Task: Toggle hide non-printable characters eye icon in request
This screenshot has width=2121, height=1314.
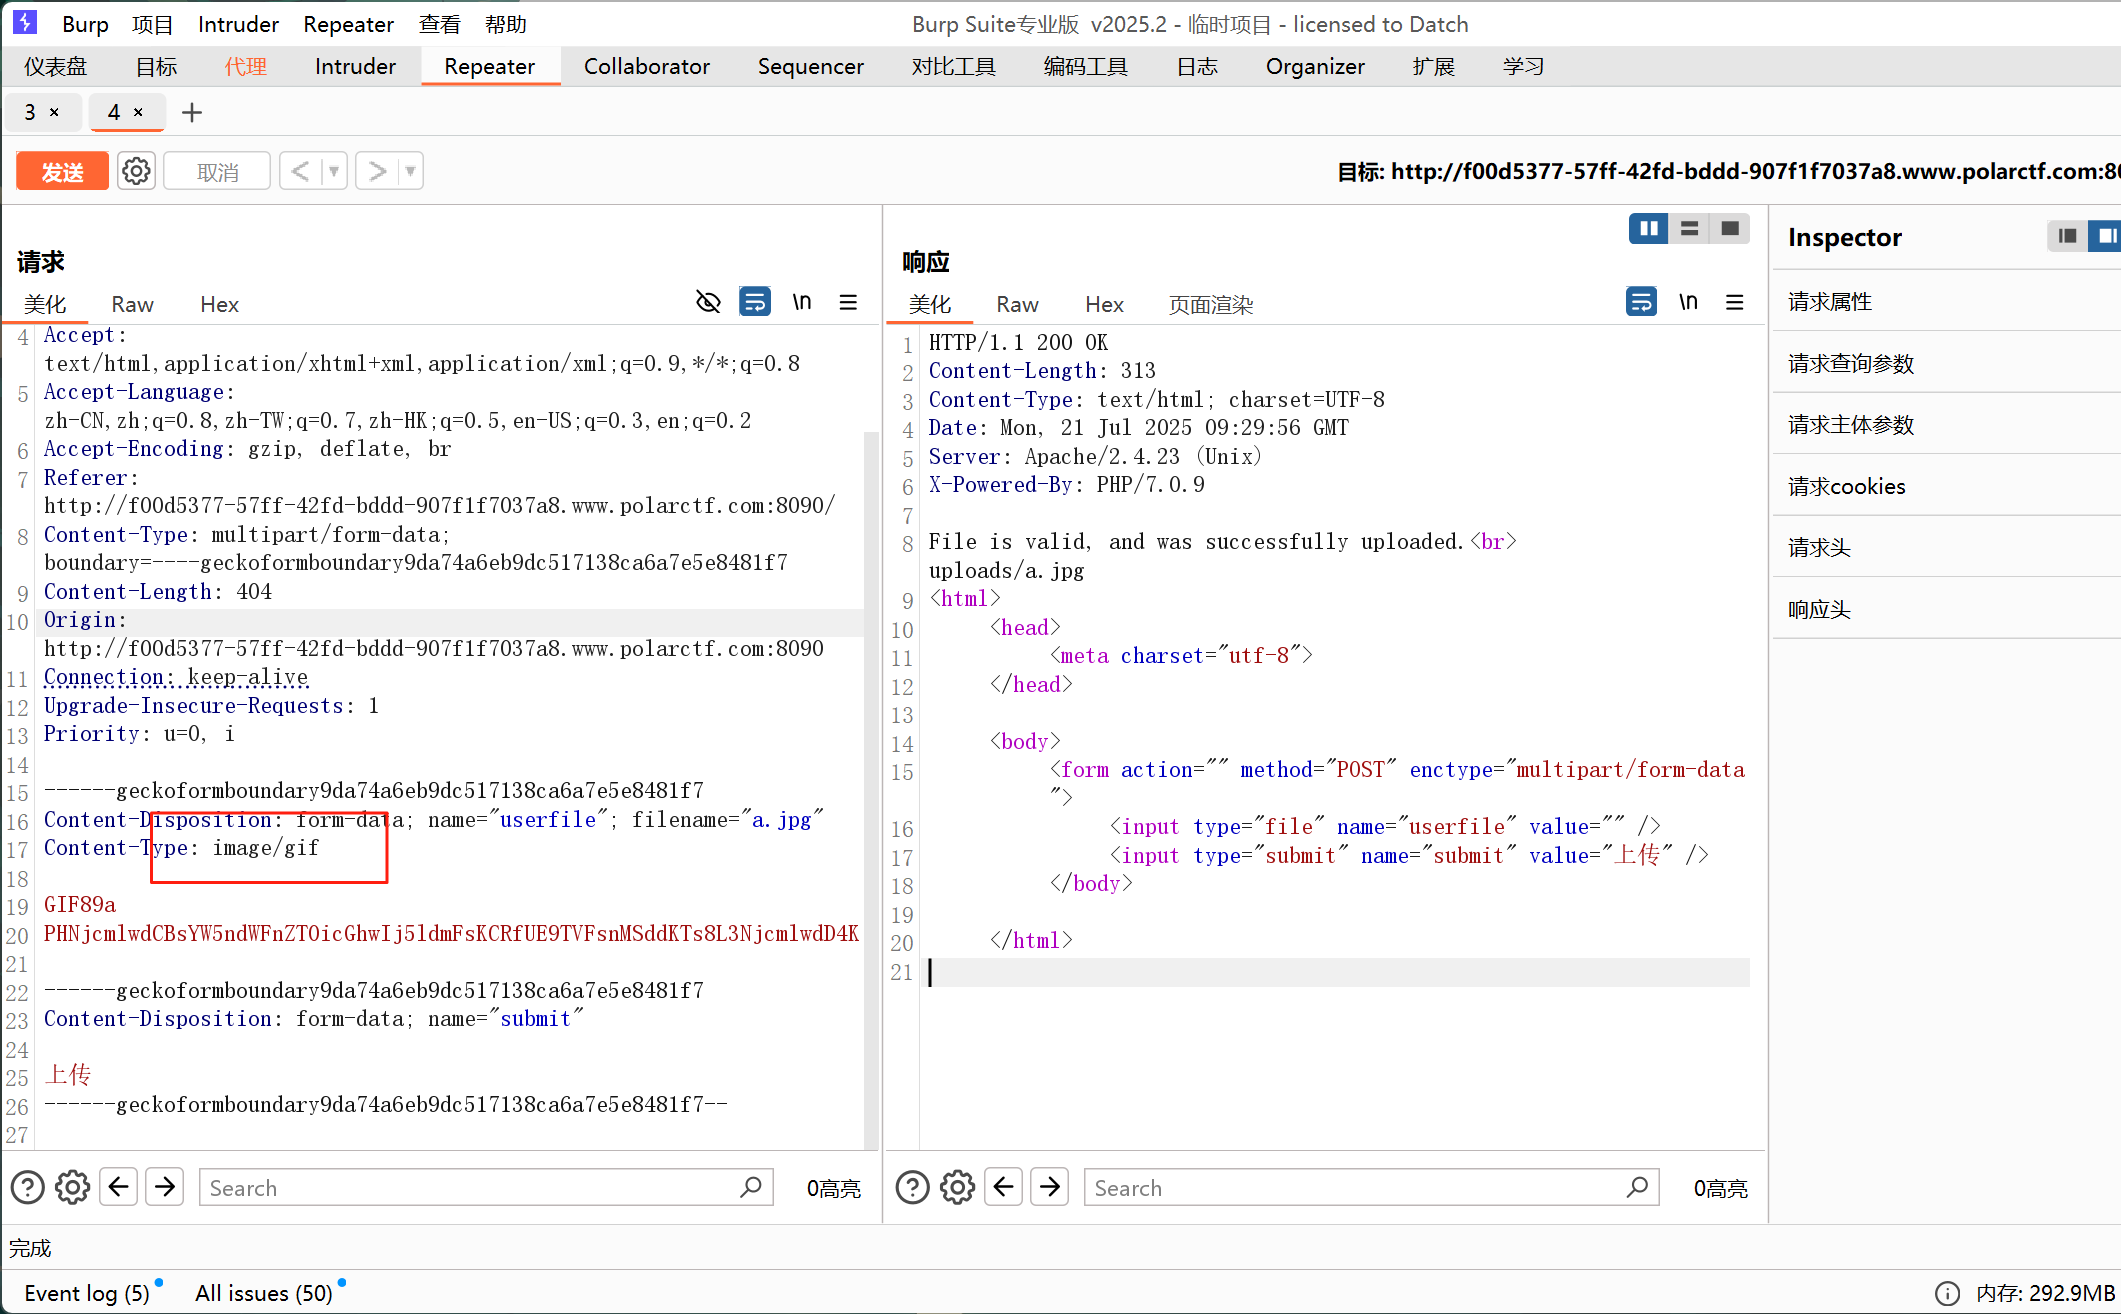Action: coord(708,302)
